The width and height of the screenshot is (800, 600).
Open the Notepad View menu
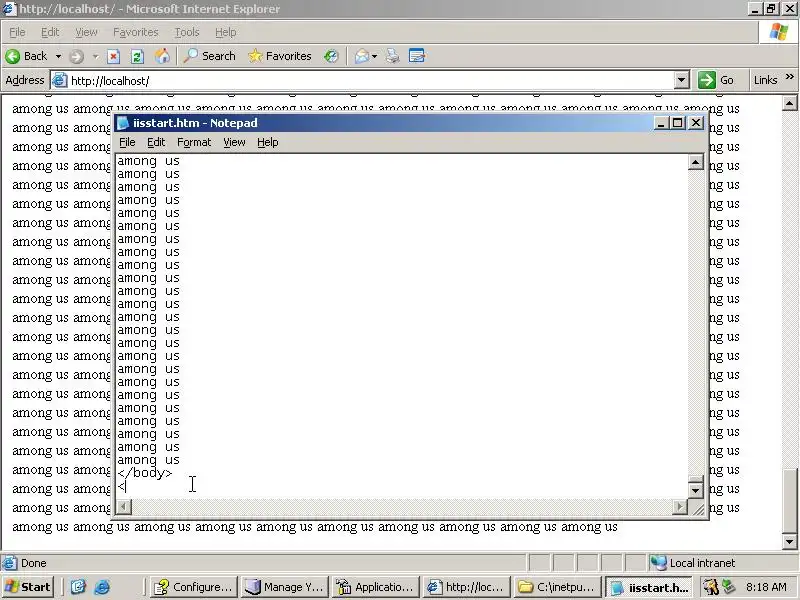click(x=234, y=142)
